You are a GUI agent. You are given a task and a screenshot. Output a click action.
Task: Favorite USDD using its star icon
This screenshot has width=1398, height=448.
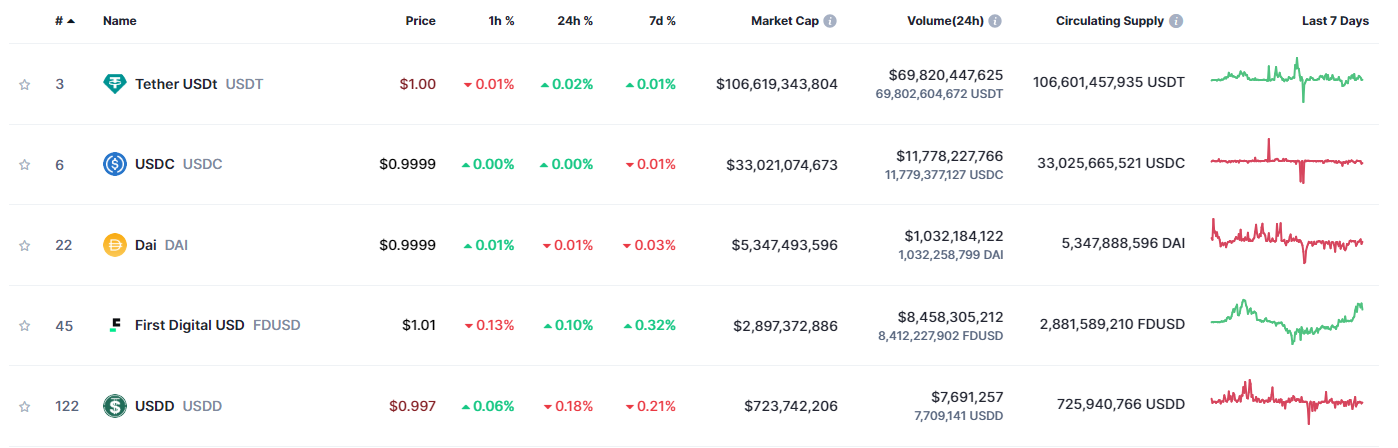(x=25, y=407)
